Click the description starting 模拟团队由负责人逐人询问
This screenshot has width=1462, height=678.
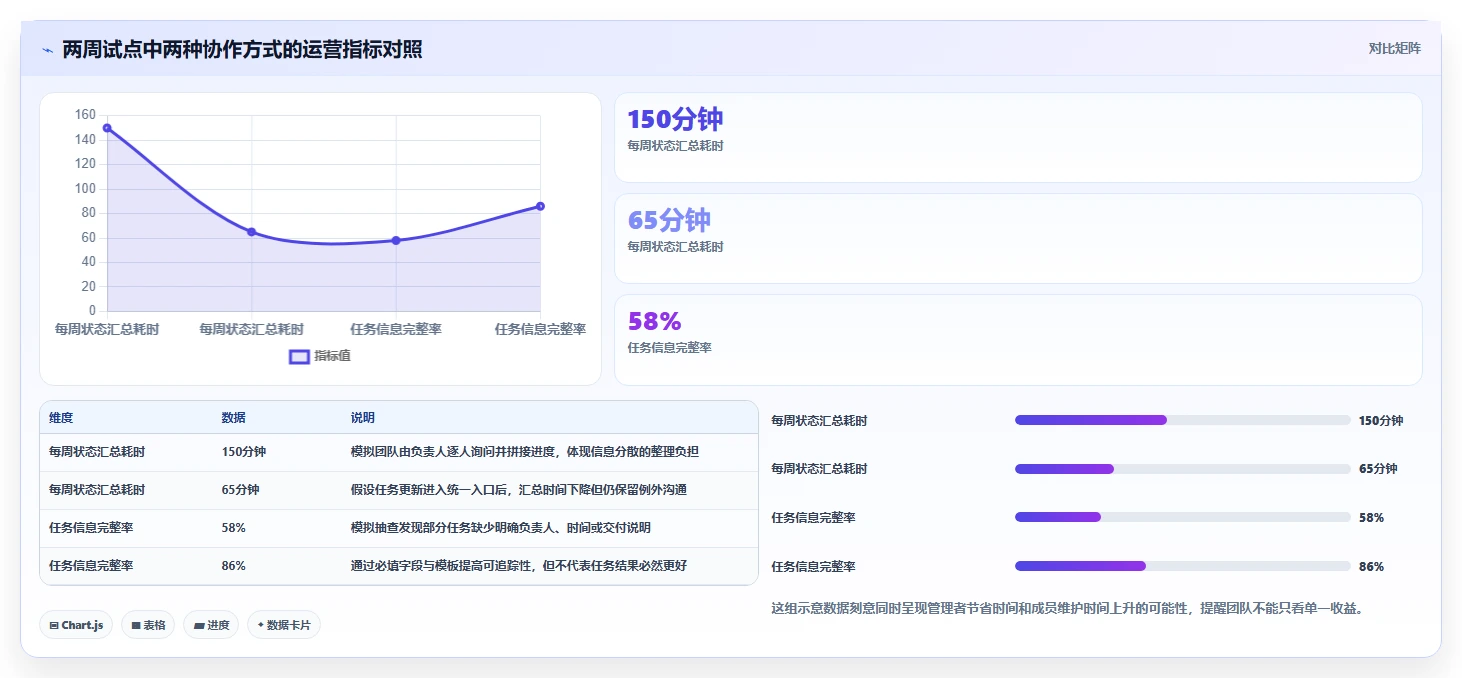coord(525,452)
